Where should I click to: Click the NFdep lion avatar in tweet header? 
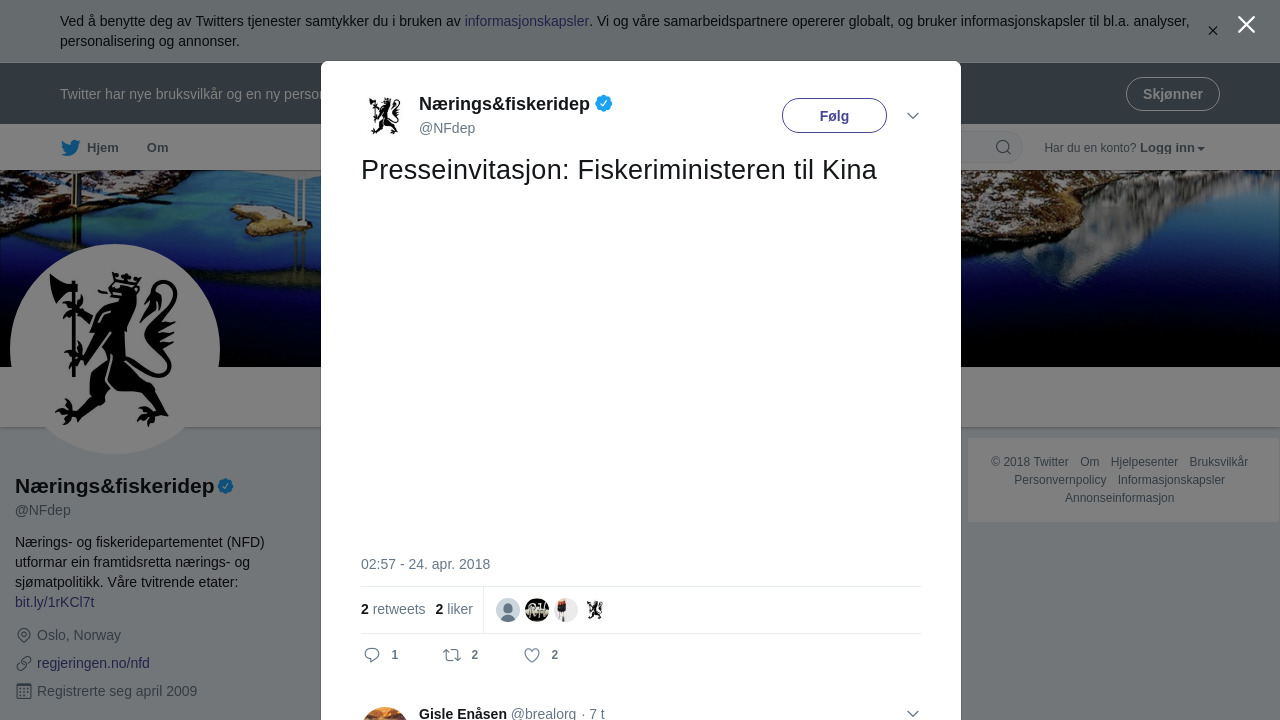click(x=384, y=116)
